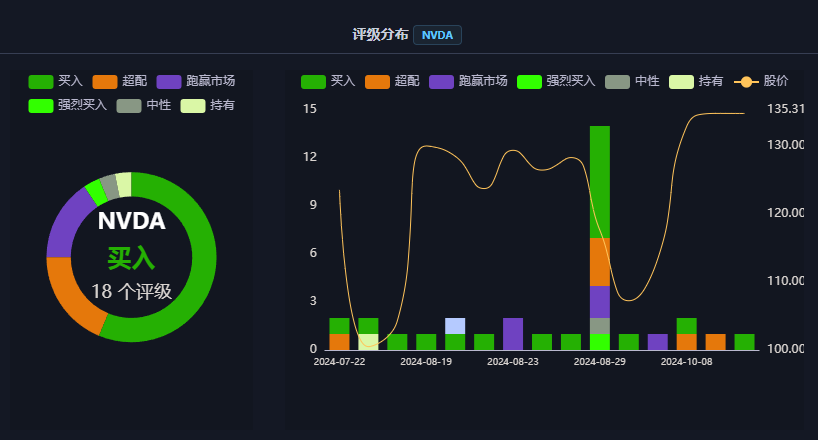Viewport: 818px width, 440px height.
Task: Click 强烈买入 swatch in the bar chart legend
Action: click(530, 82)
